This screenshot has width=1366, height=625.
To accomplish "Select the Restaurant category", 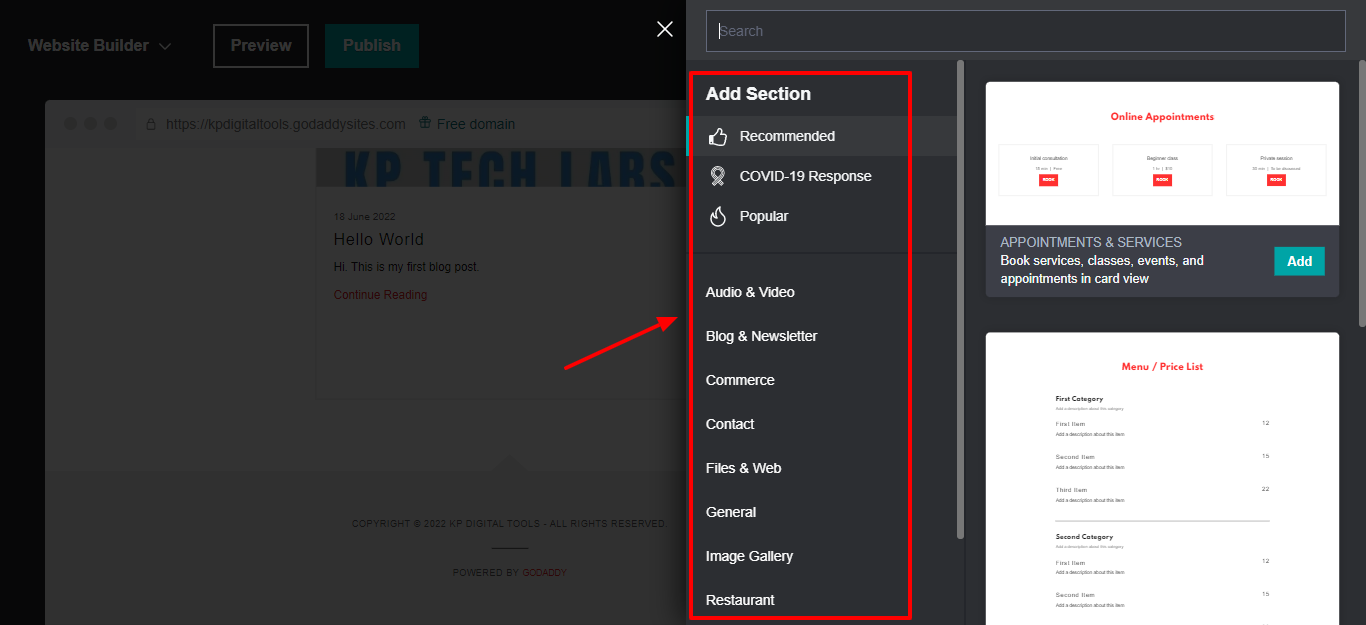I will [x=740, y=600].
